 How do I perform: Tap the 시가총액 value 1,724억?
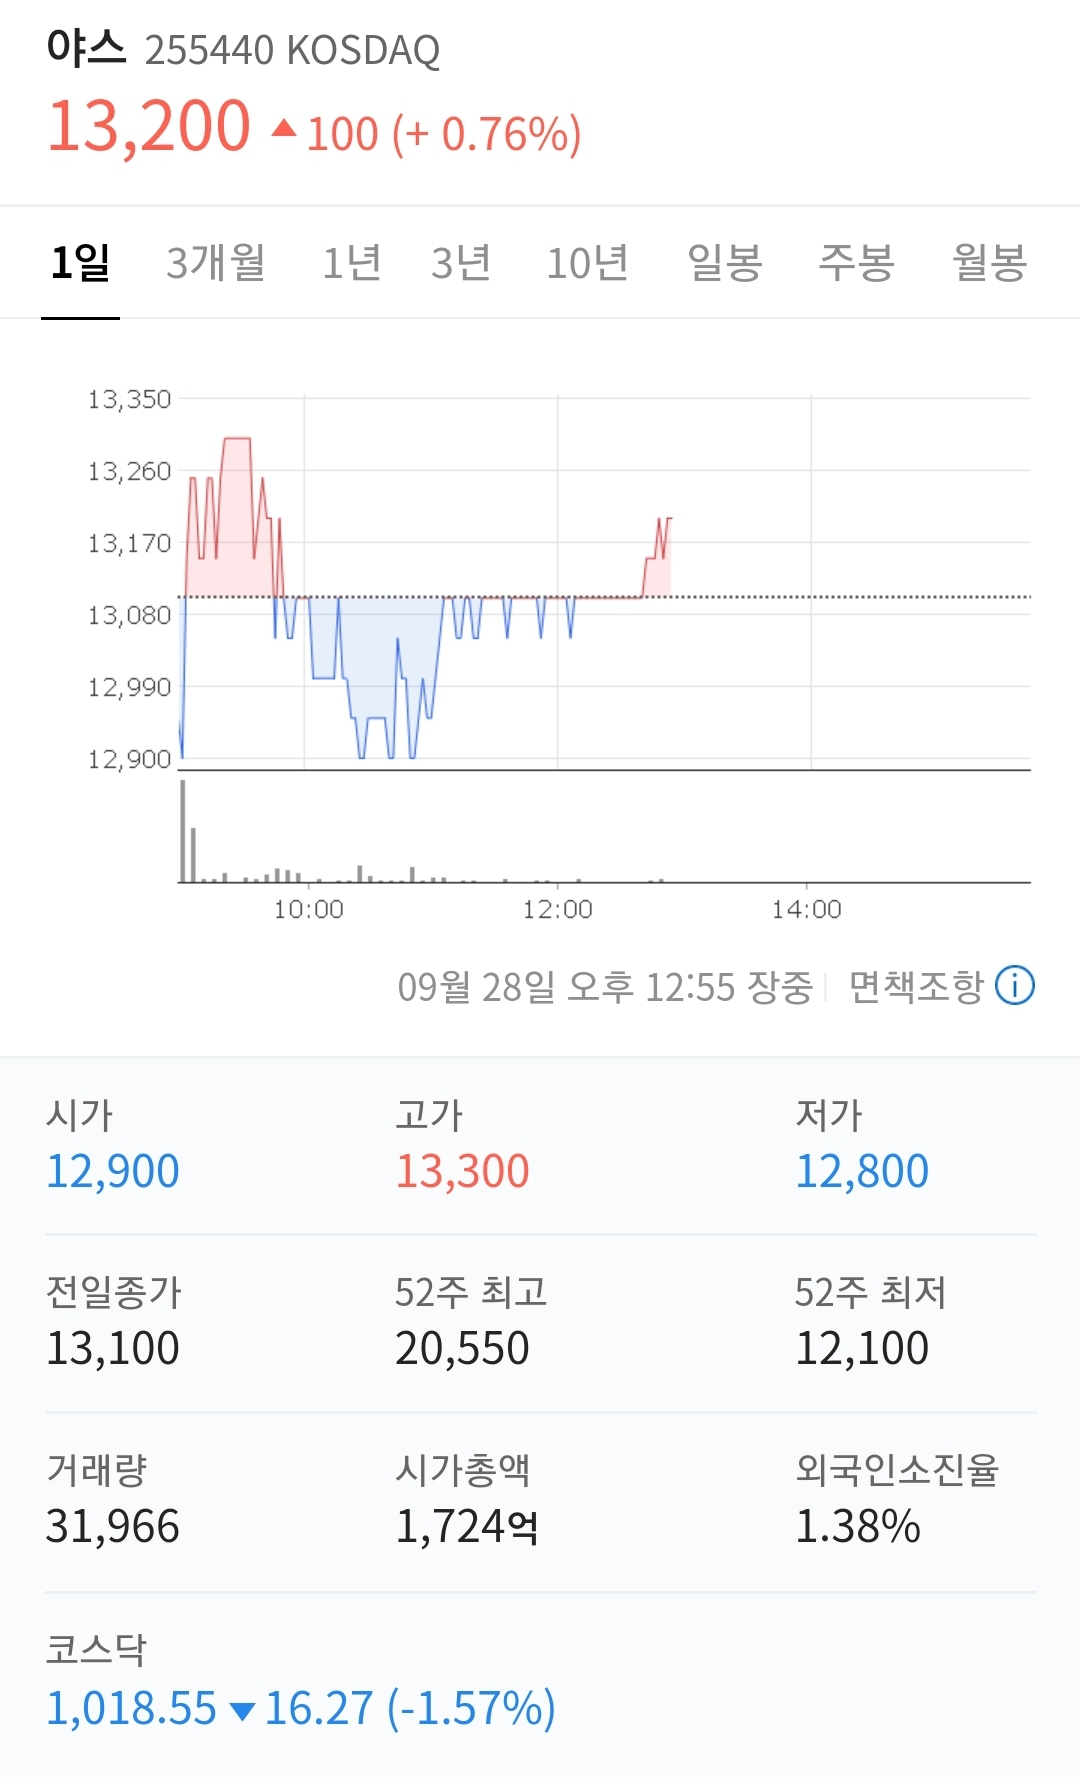[466, 1527]
